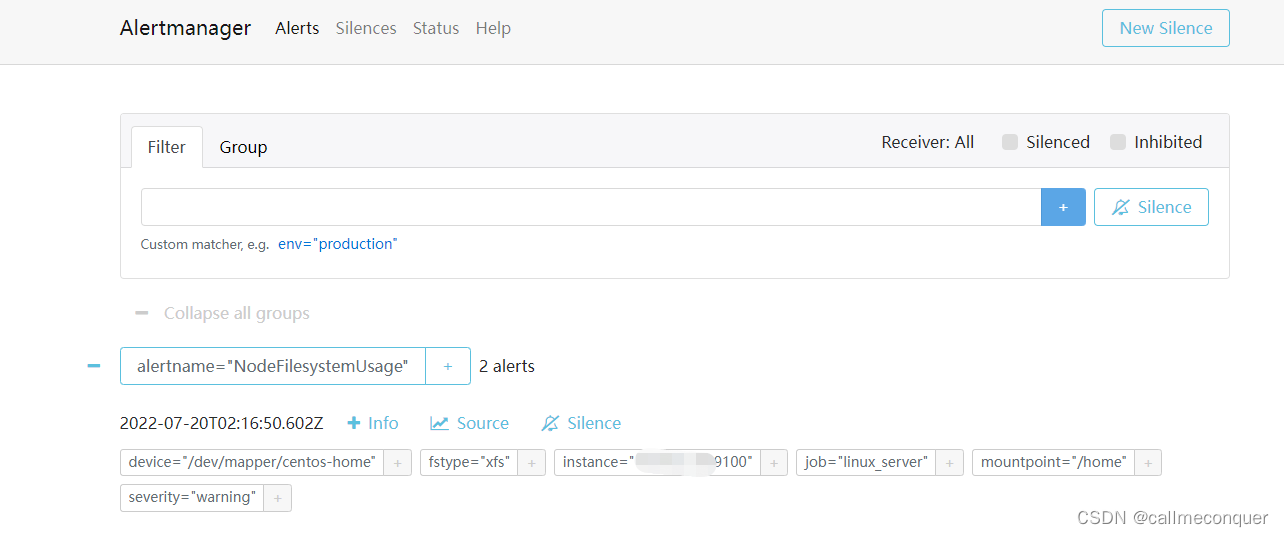
Task: Focus the filter matcher input field
Action: [591, 207]
